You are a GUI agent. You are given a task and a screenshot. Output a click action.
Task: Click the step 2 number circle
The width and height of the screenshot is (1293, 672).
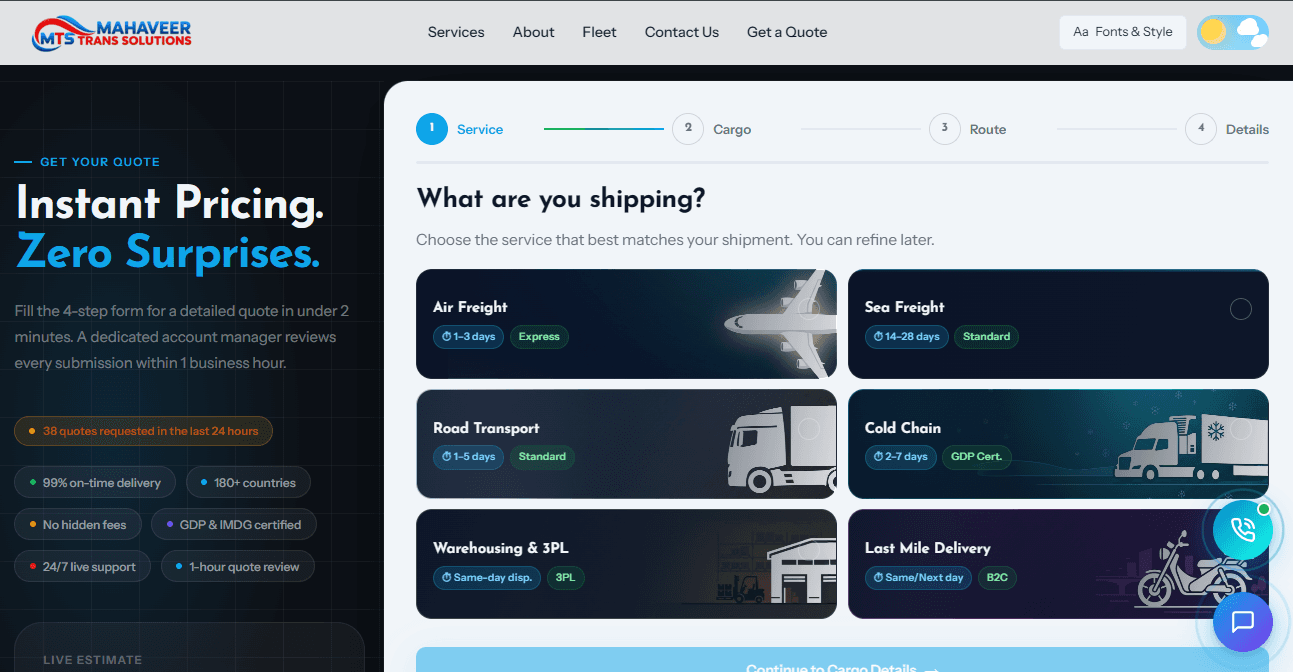(688, 129)
